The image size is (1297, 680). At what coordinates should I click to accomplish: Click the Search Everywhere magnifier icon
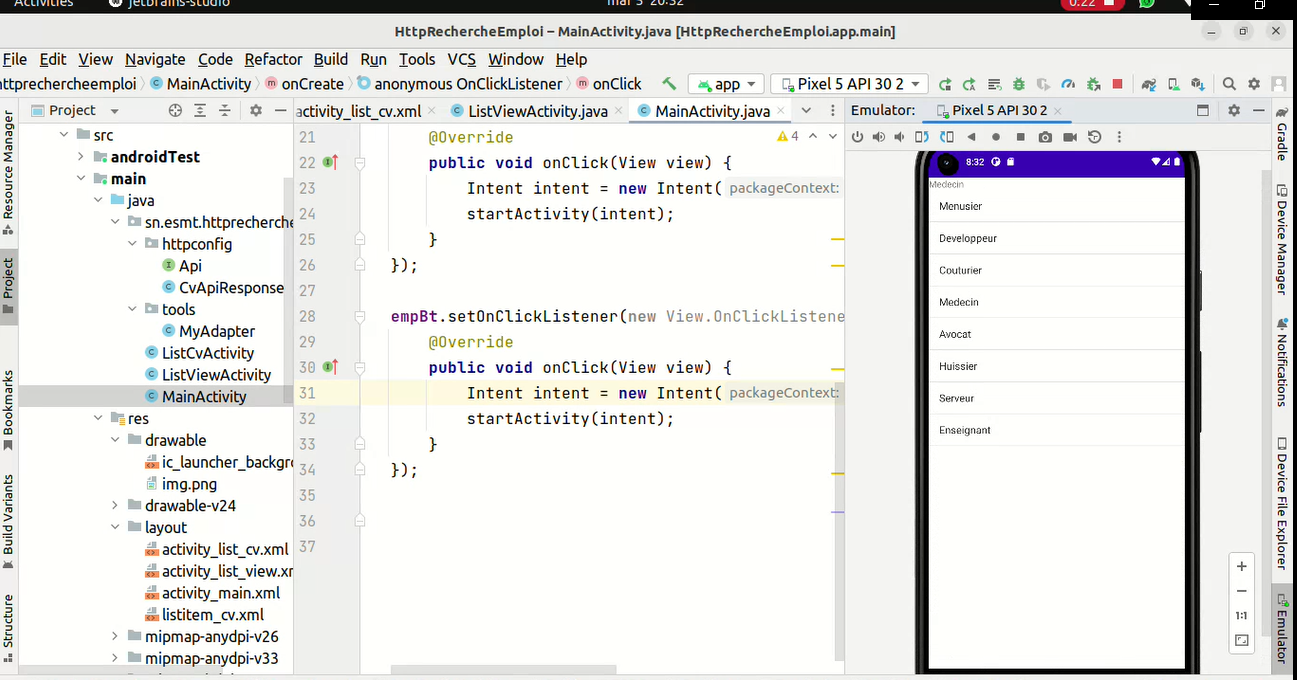click(1229, 84)
